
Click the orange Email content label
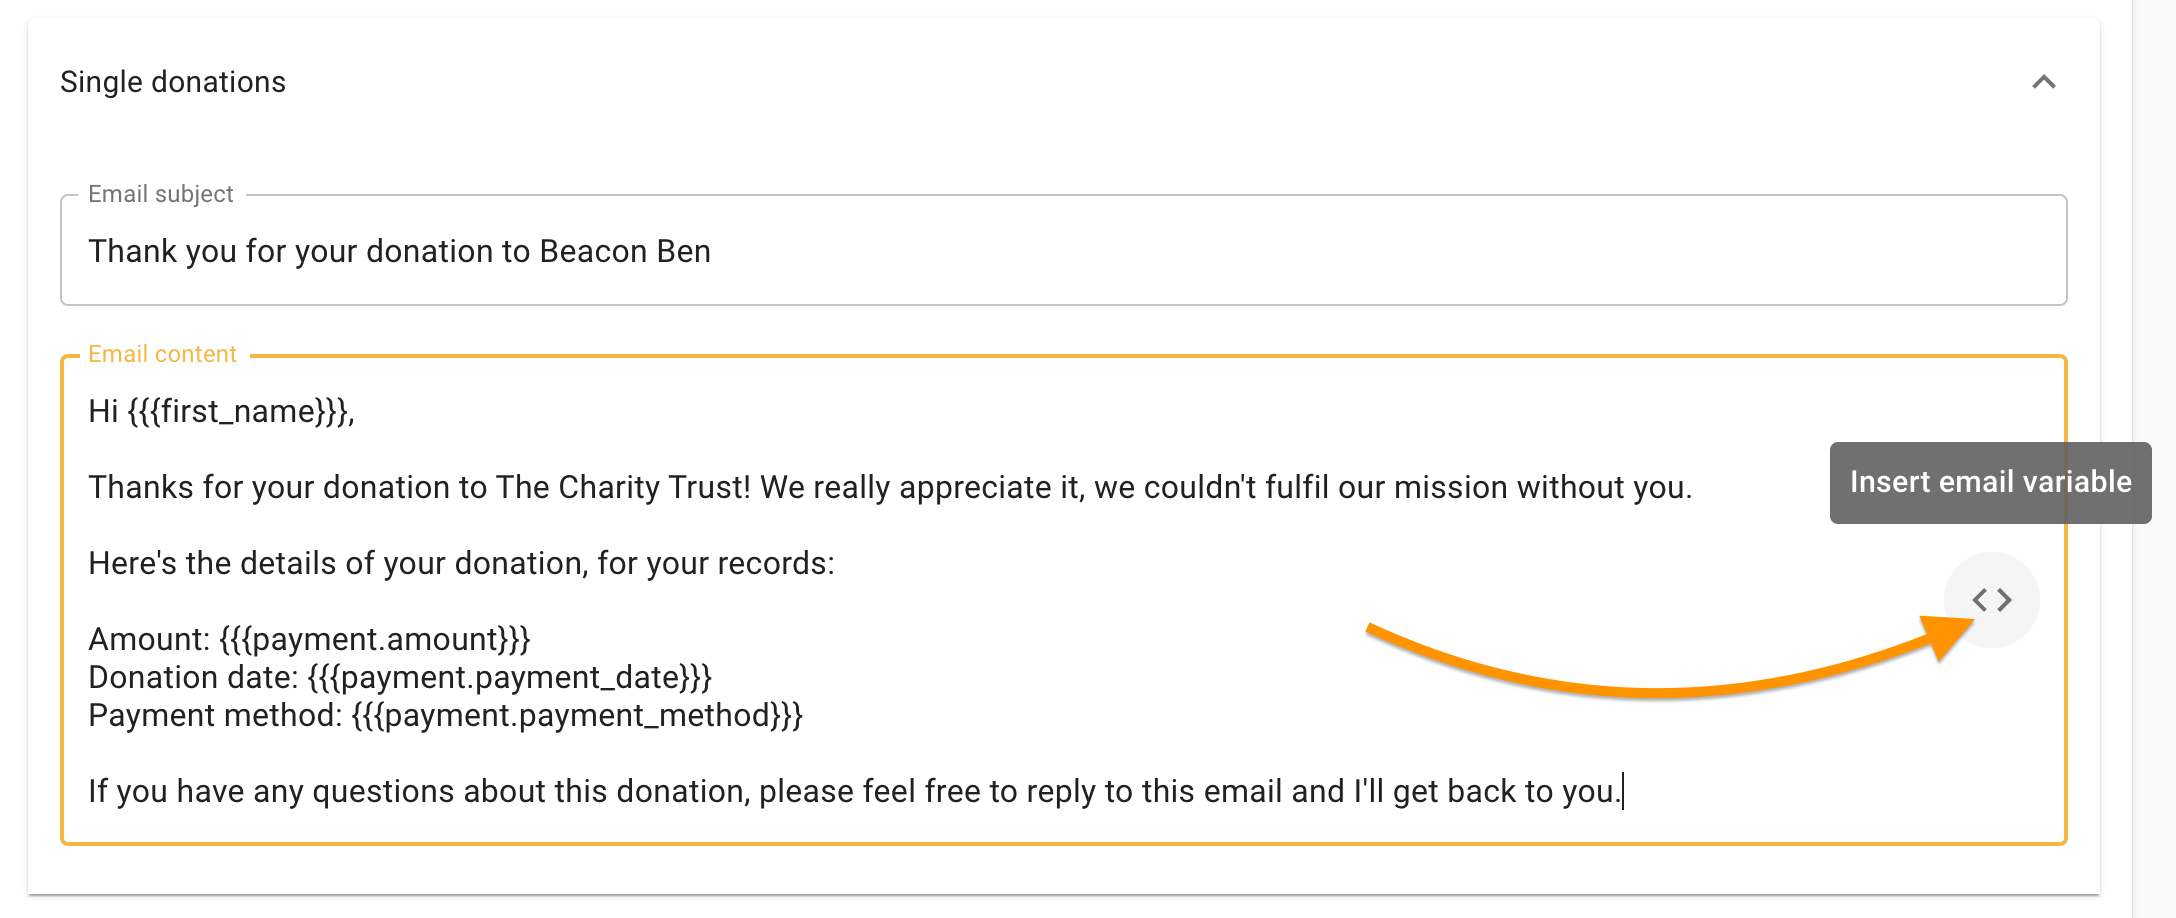162,354
